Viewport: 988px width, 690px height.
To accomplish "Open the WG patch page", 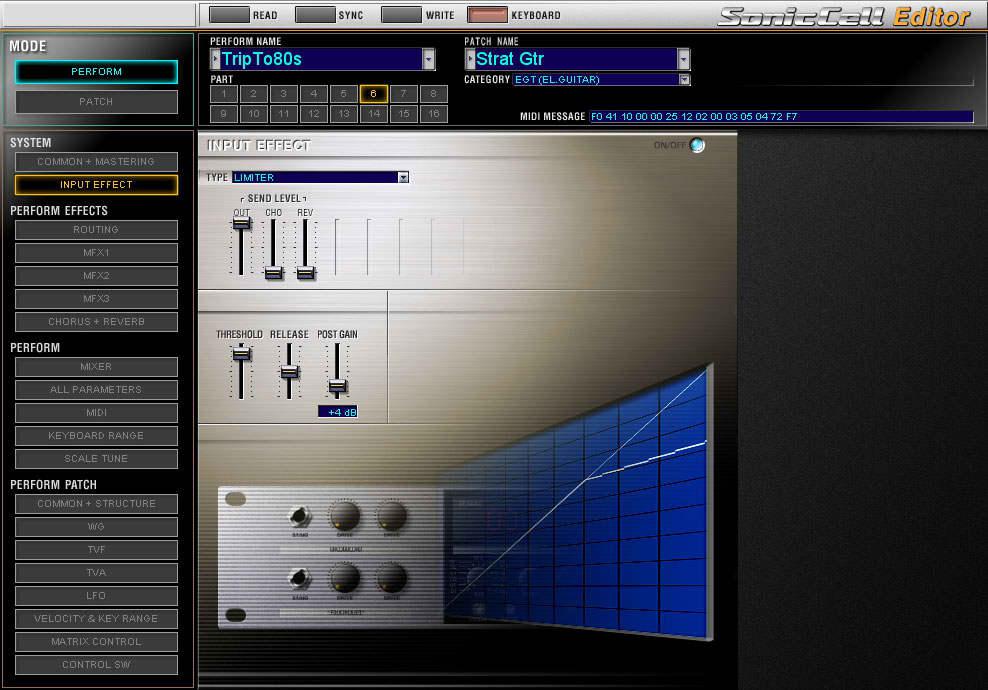I will (96, 527).
